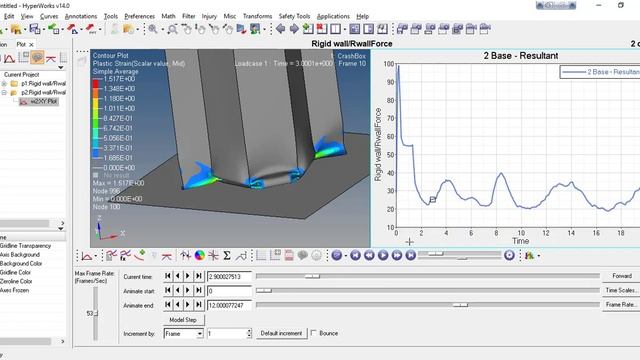Screen dimensions: 640x360
Task: Open the Annotations menu
Action: (x=81, y=16)
